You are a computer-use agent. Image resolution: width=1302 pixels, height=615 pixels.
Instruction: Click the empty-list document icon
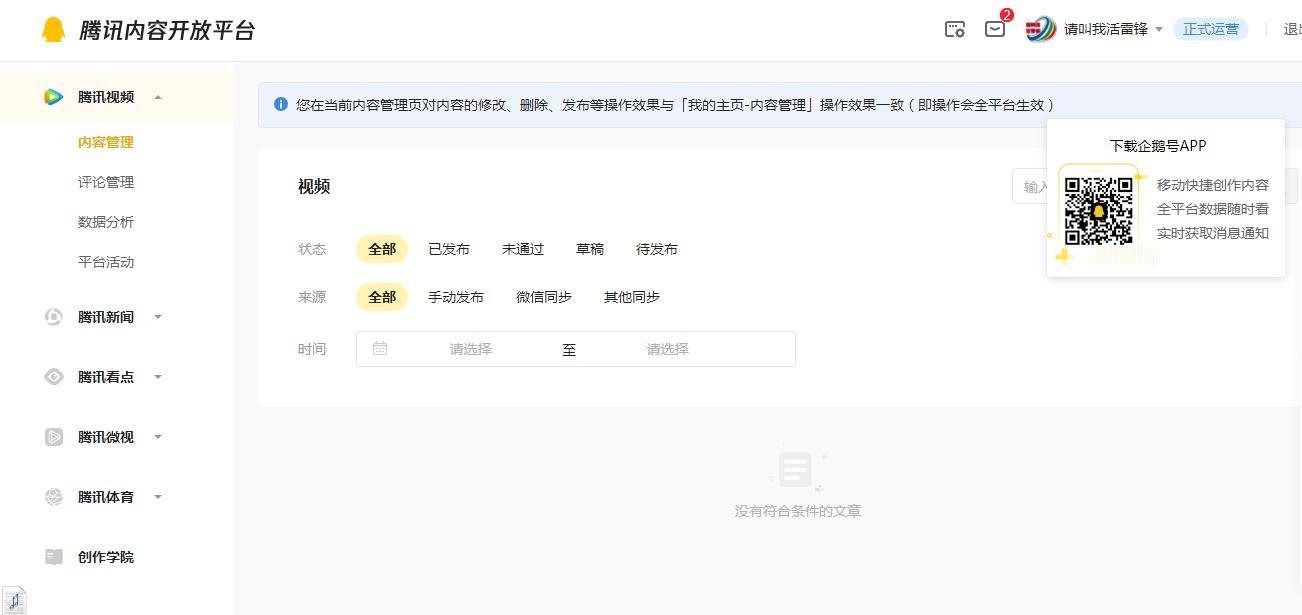(796, 468)
